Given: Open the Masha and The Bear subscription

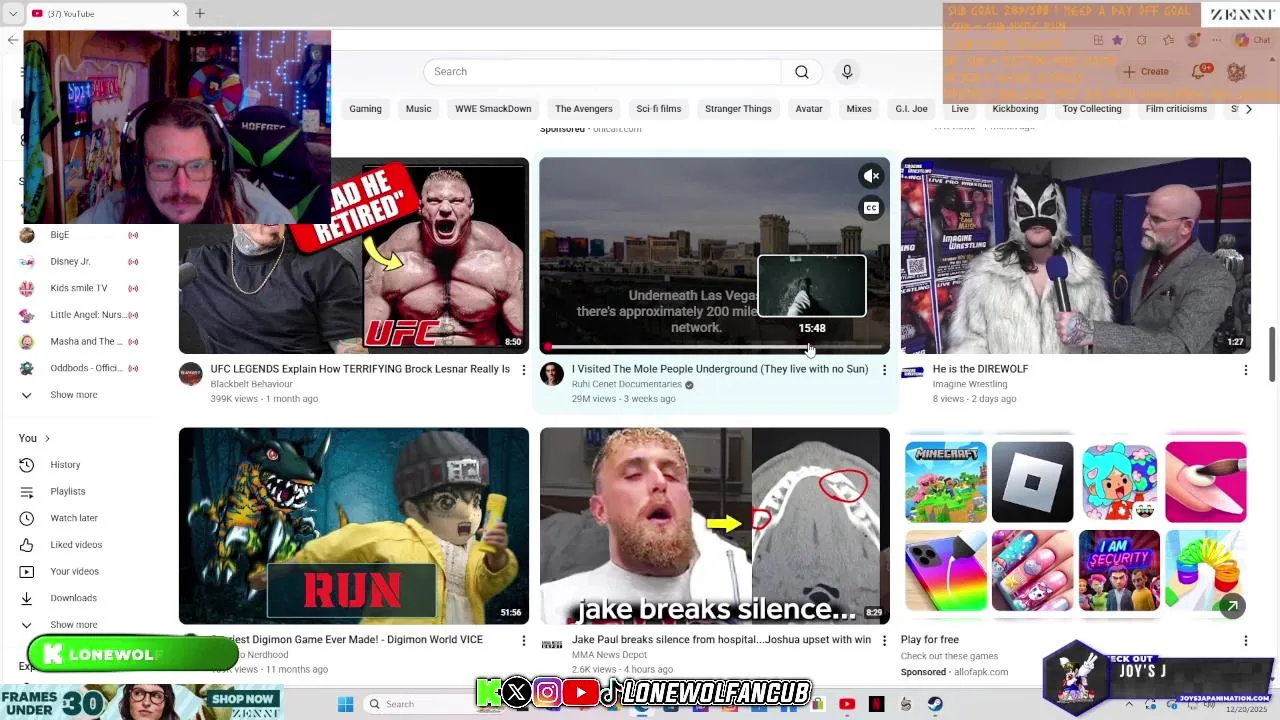Looking at the screenshot, I should pos(80,342).
